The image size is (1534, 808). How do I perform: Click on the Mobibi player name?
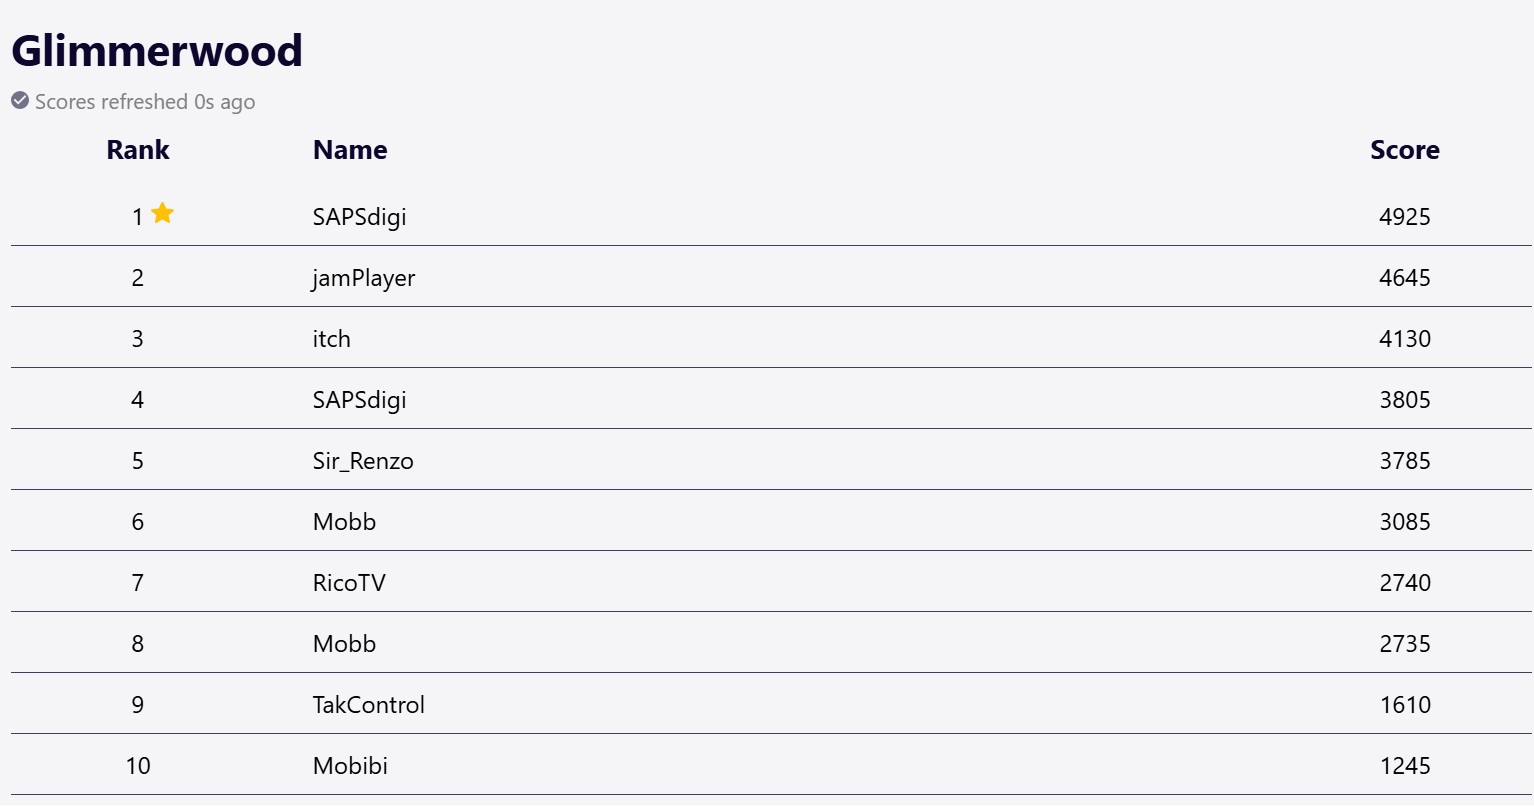[x=350, y=766]
